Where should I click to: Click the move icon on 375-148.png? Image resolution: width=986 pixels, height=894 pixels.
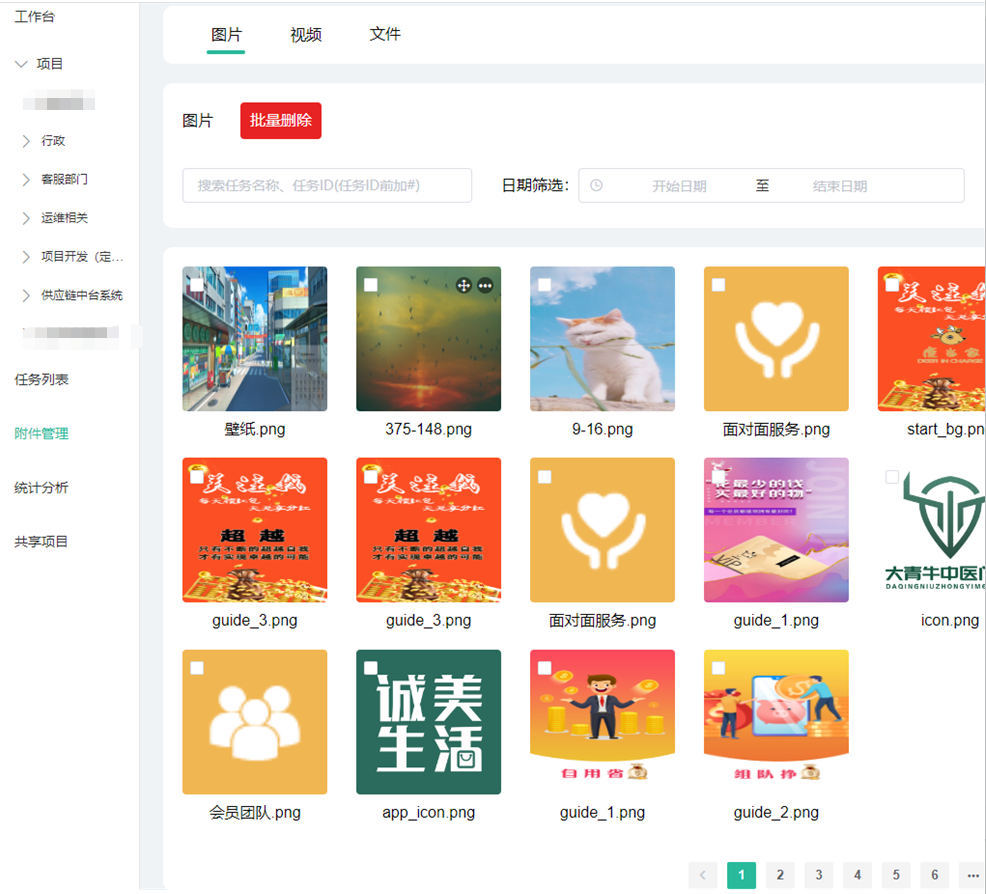pyautogui.click(x=464, y=285)
